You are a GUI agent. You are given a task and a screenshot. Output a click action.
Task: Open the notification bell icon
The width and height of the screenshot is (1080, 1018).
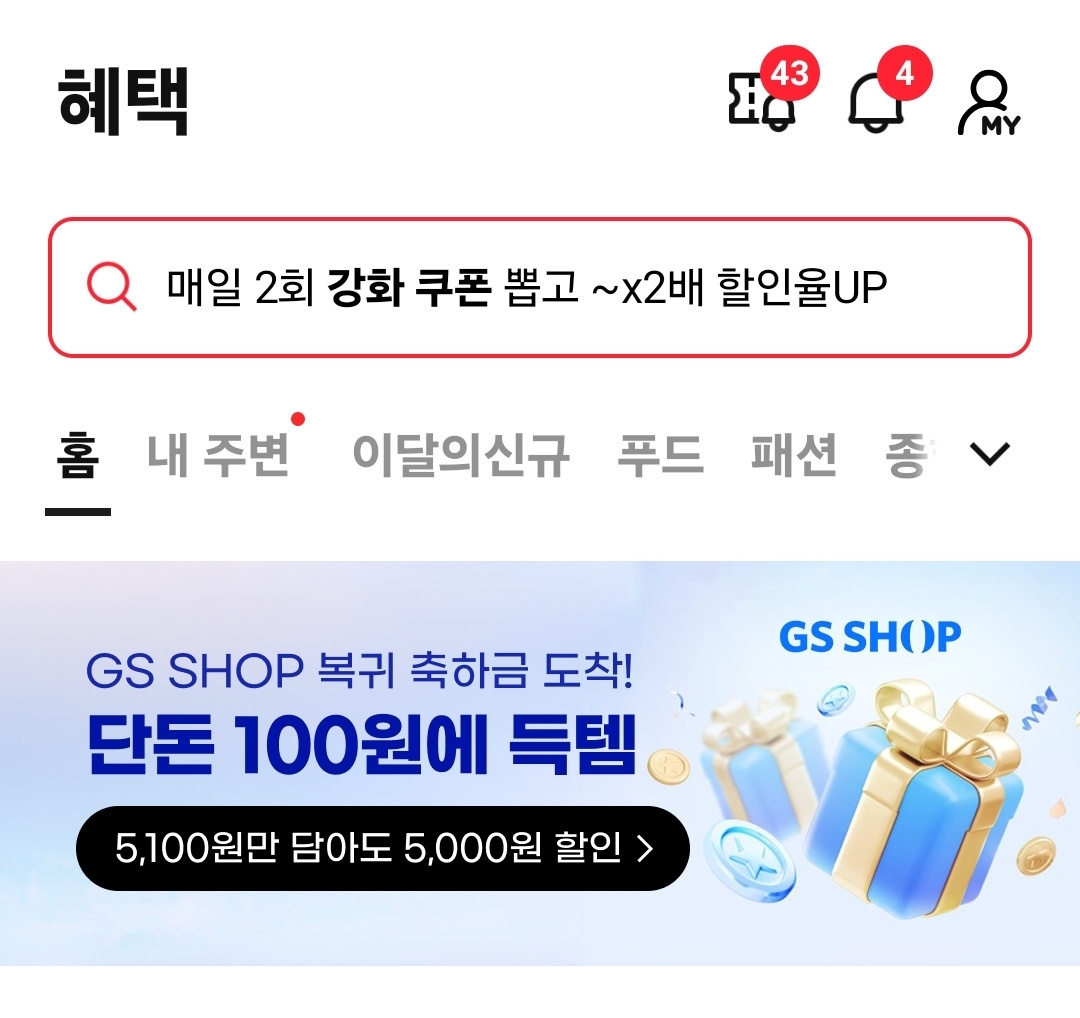click(x=875, y=102)
